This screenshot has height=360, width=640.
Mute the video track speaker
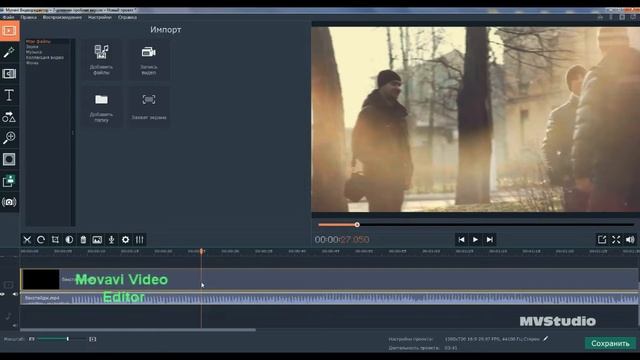point(15,294)
